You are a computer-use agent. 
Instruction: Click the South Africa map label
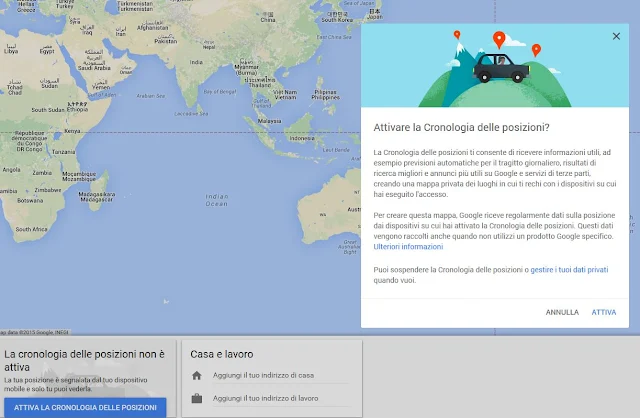[31, 229]
